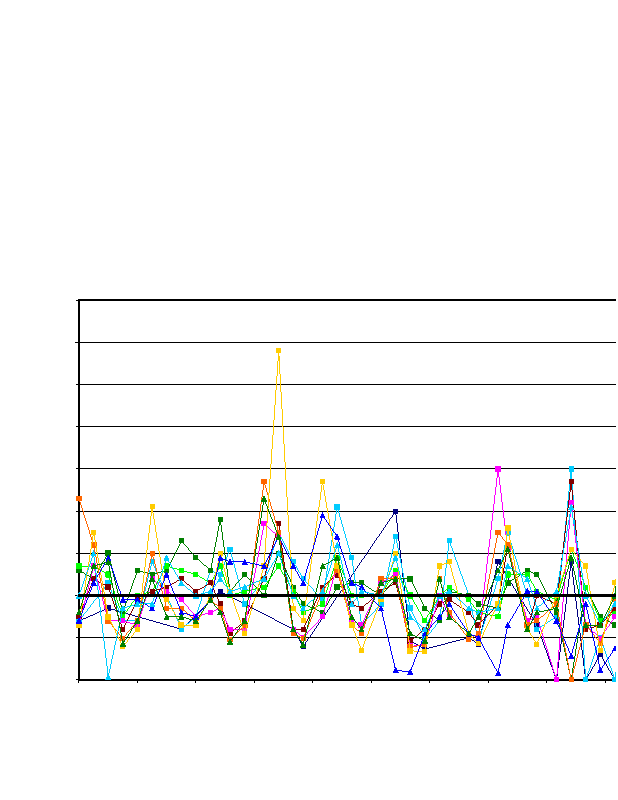618x800 pixels.
Task: Click the top border of the plot area
Action: (x=340, y=300)
